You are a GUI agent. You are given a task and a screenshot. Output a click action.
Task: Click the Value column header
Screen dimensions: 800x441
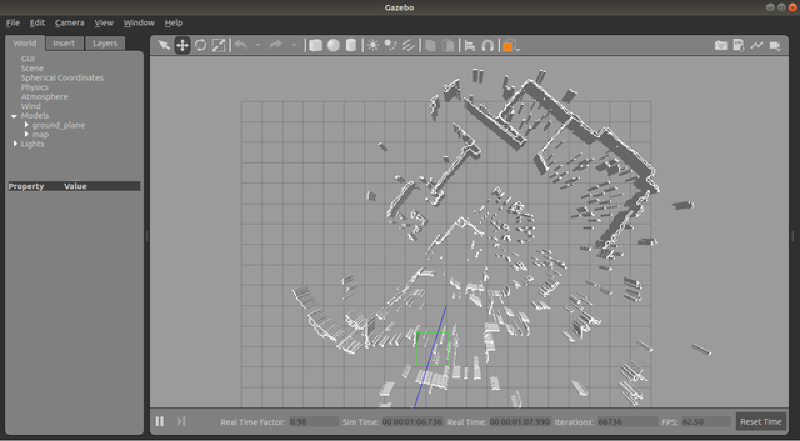coord(75,186)
